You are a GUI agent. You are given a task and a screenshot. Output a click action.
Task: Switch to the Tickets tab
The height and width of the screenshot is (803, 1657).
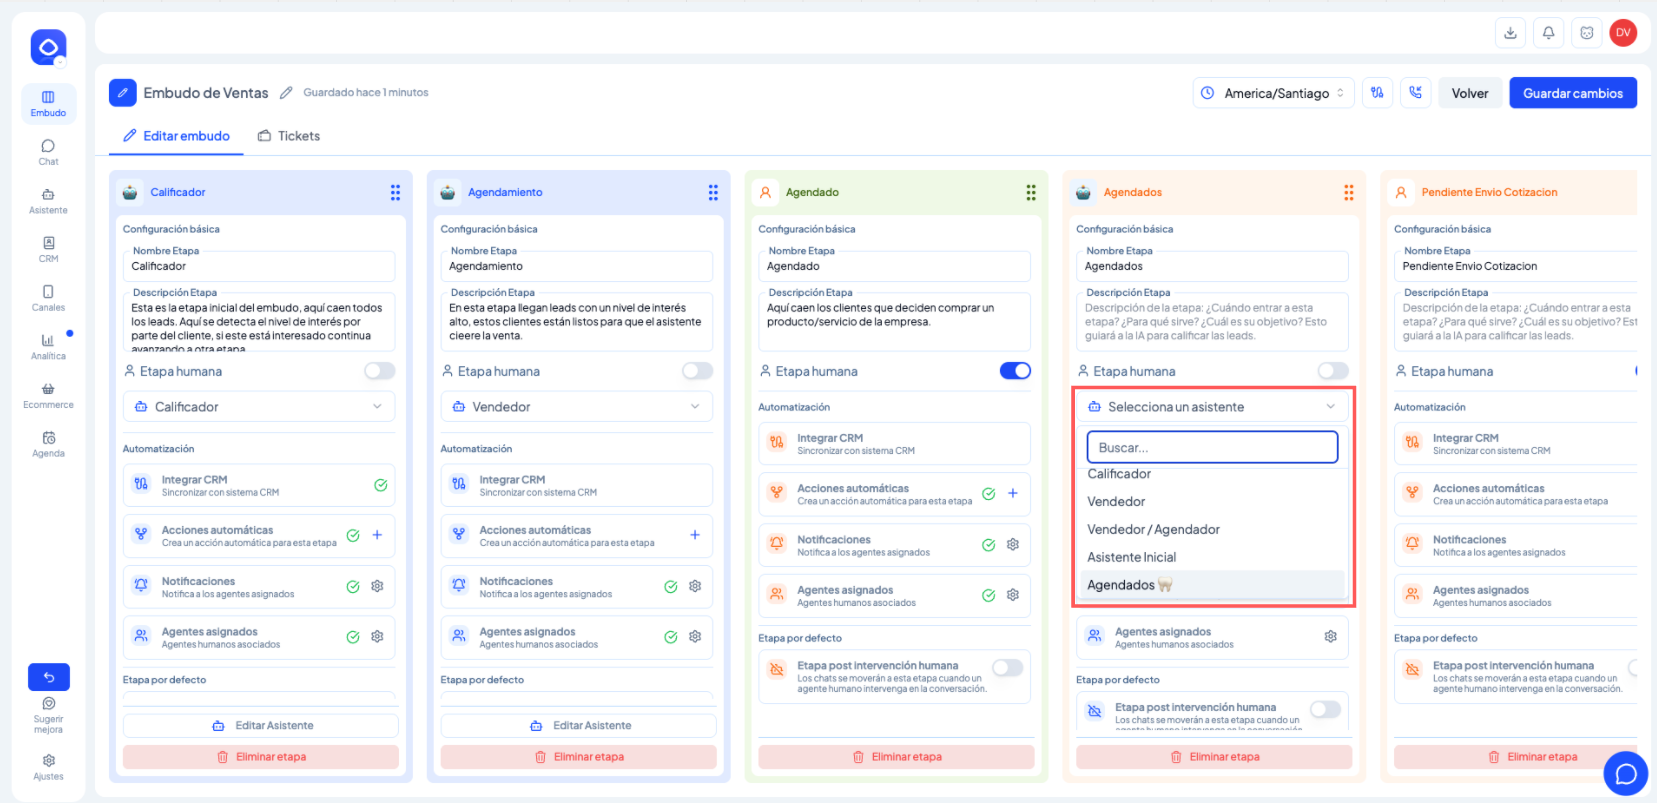pos(289,136)
